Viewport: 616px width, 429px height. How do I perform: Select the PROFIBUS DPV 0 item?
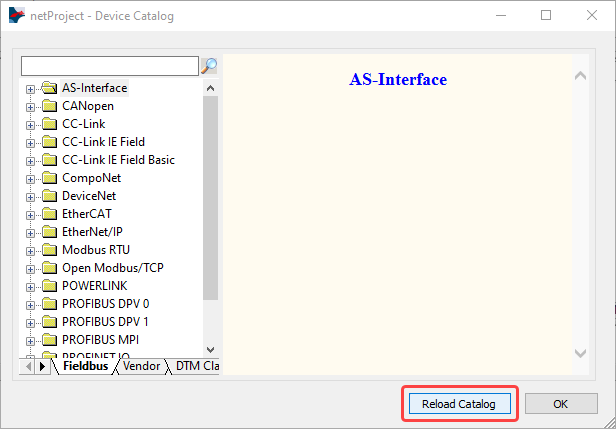point(106,304)
